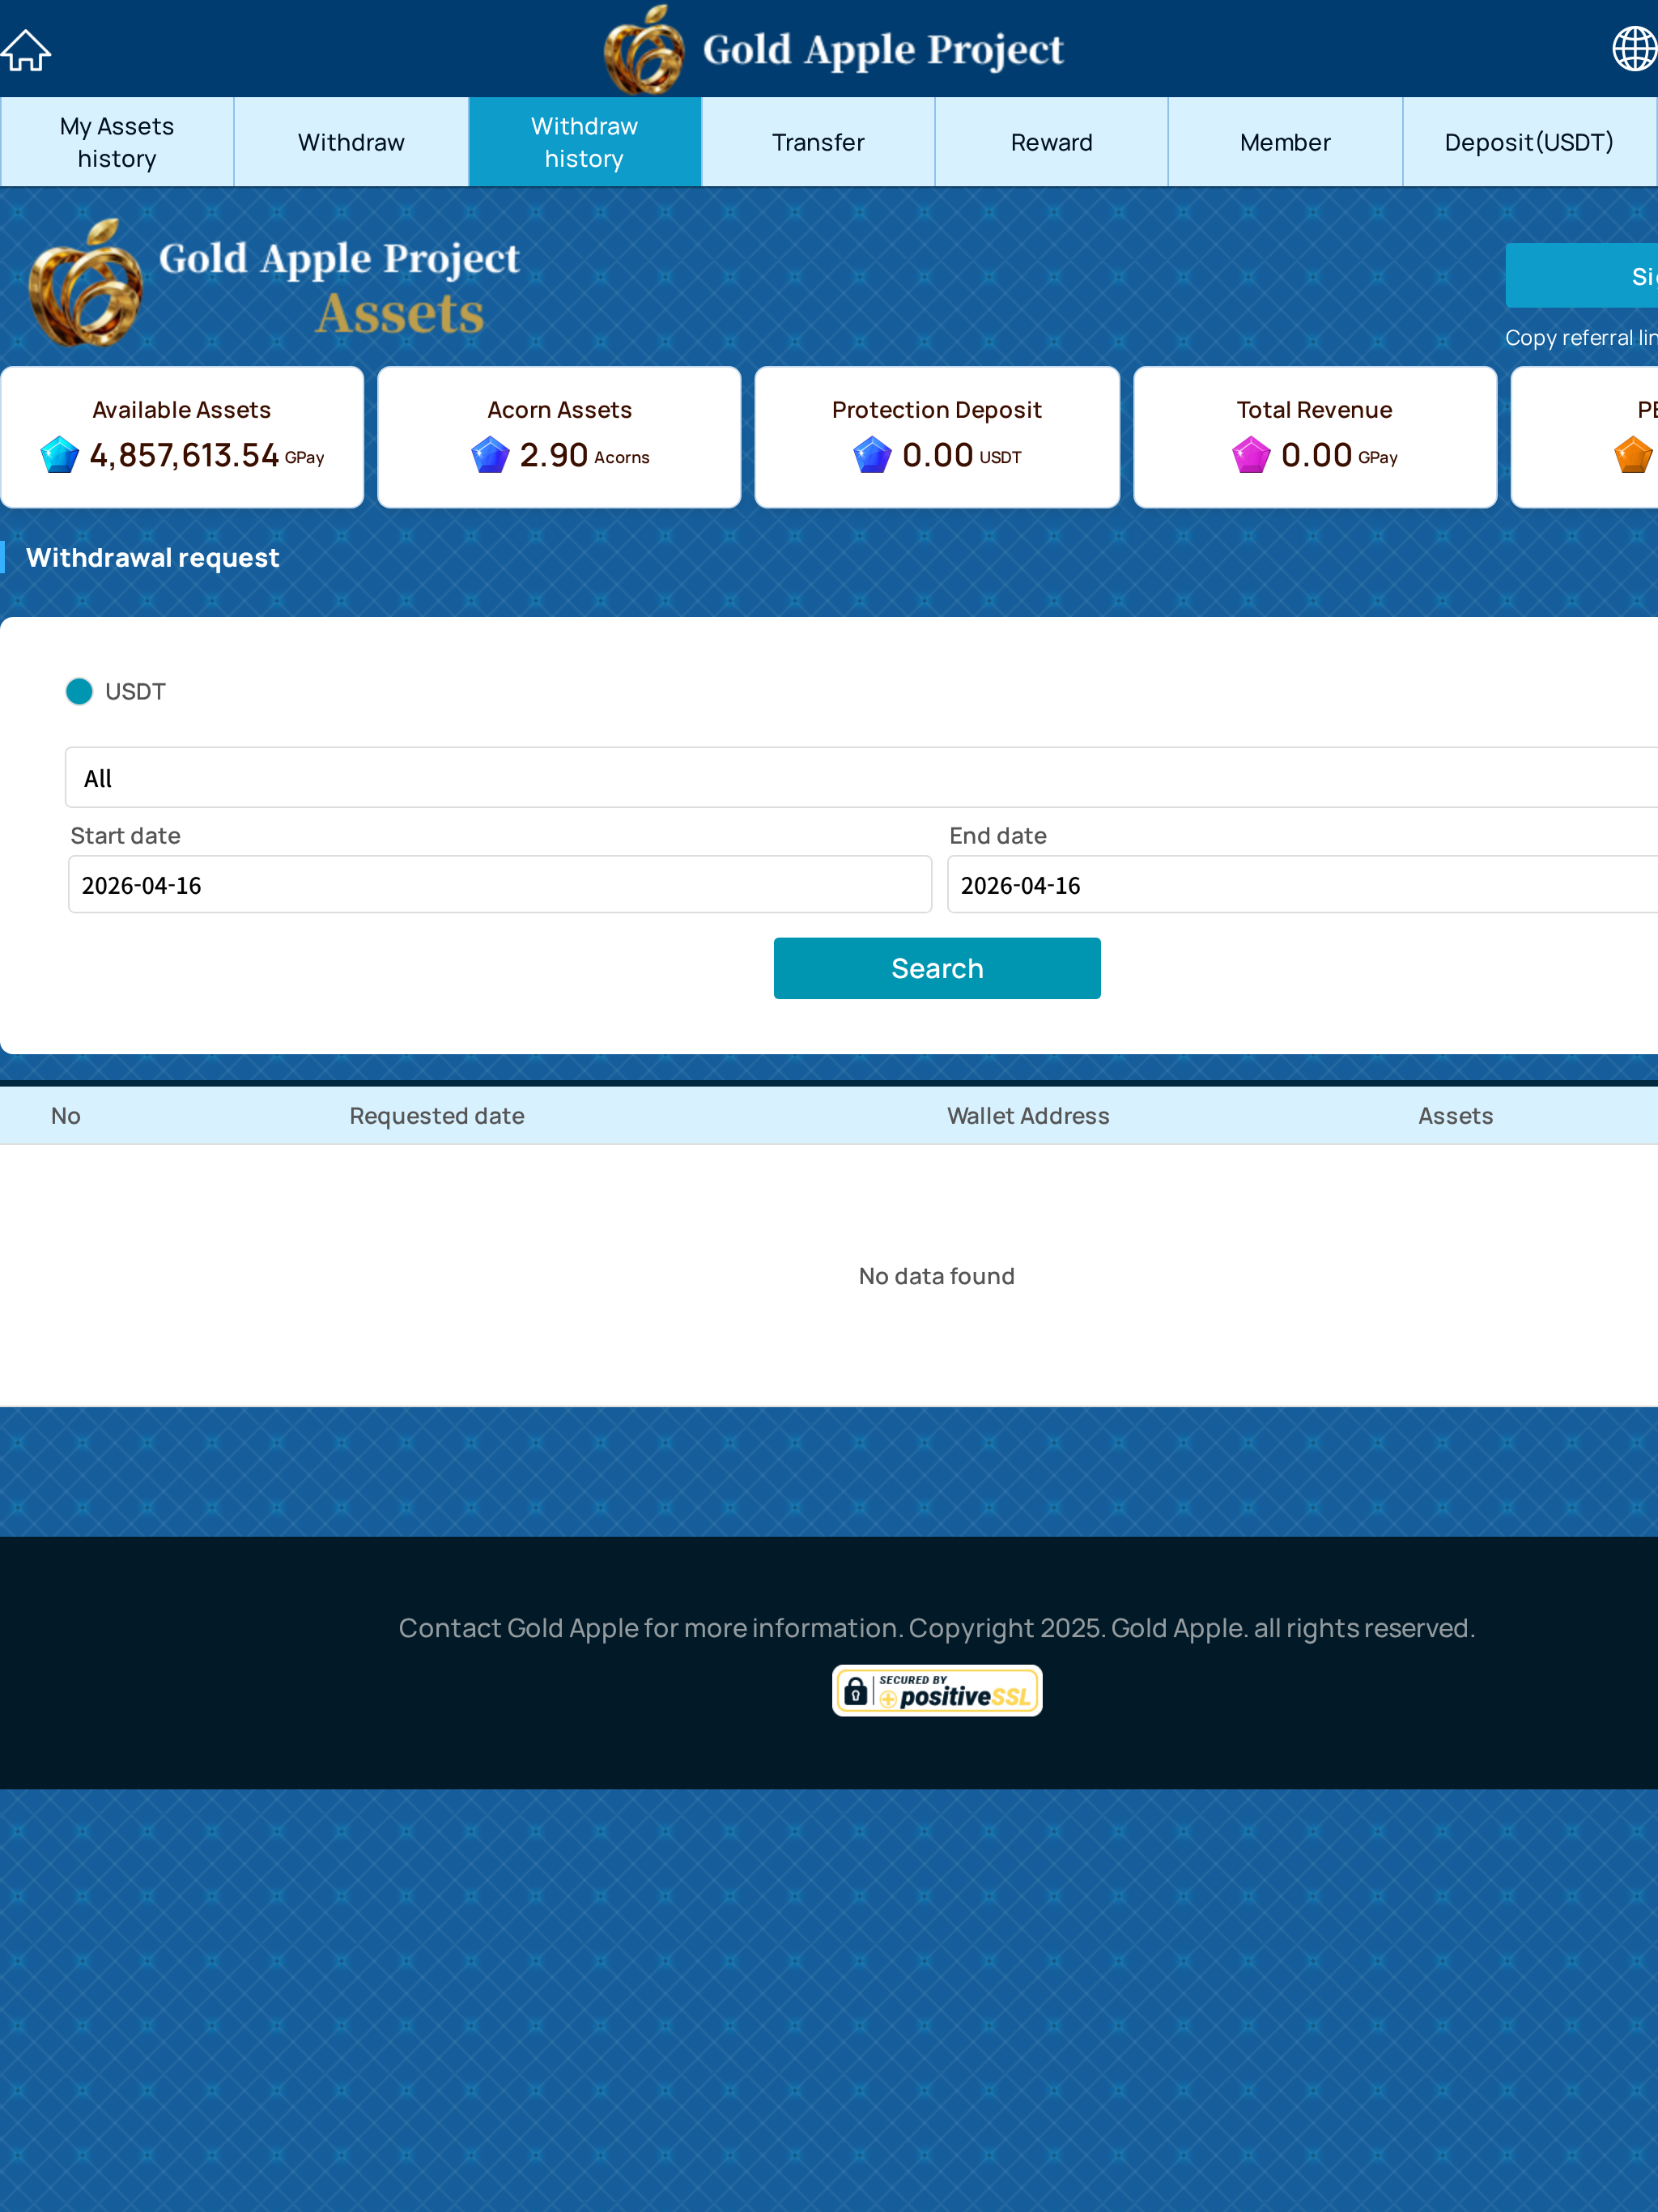Click the orange gem icon on right card
Image resolution: width=1658 pixels, height=2212 pixels.
click(x=1633, y=456)
